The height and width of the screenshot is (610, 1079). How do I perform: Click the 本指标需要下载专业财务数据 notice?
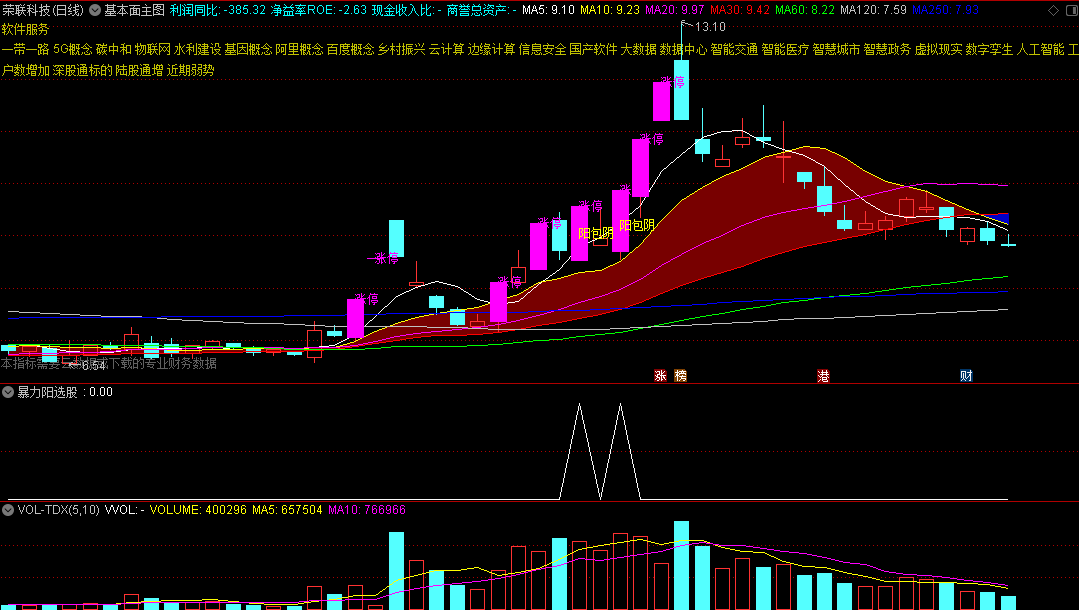pyautogui.click(x=109, y=363)
